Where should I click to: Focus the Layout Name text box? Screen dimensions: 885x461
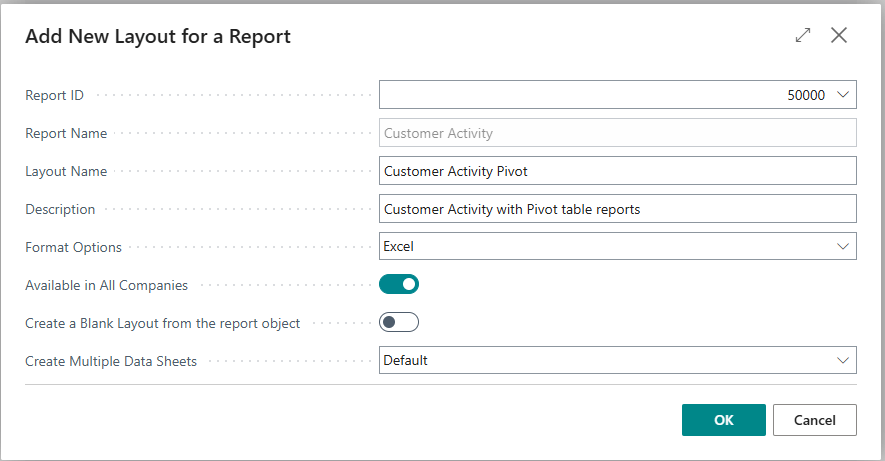pyautogui.click(x=617, y=171)
